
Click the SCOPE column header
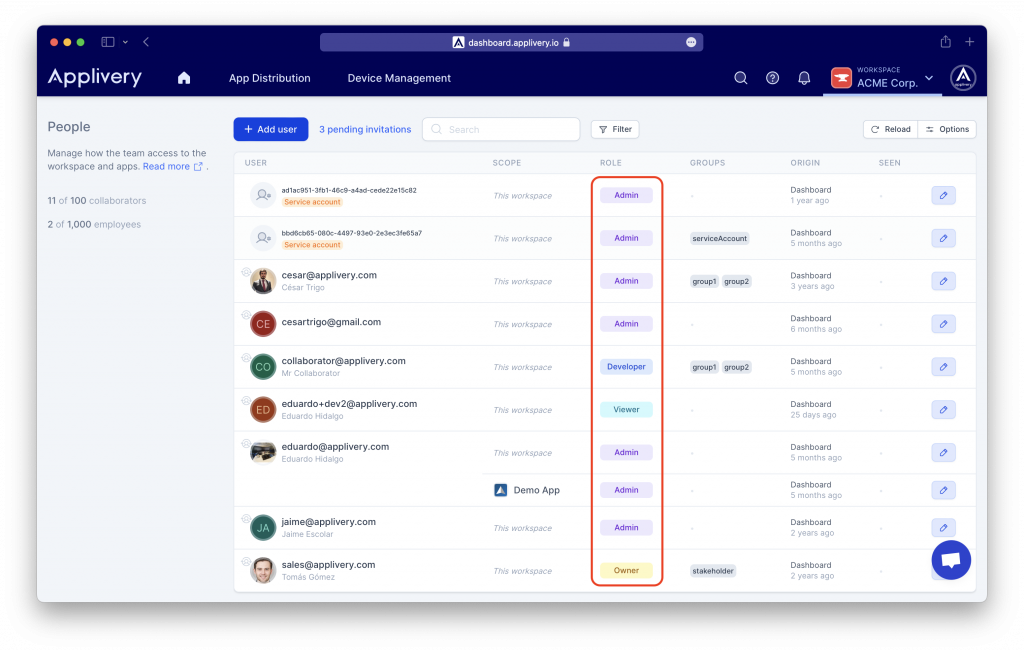pos(507,163)
